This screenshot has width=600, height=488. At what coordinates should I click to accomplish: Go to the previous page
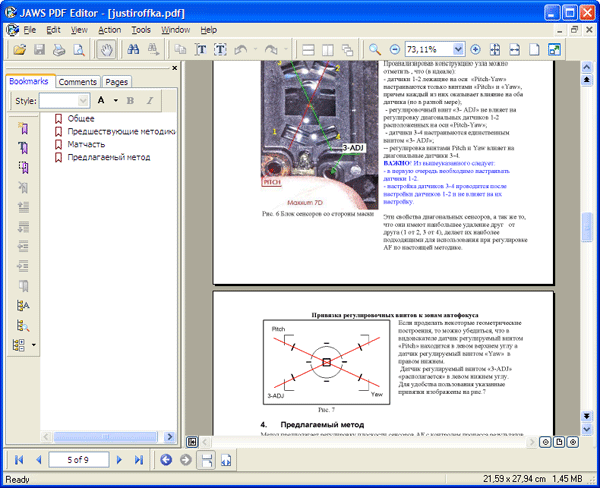[38, 460]
